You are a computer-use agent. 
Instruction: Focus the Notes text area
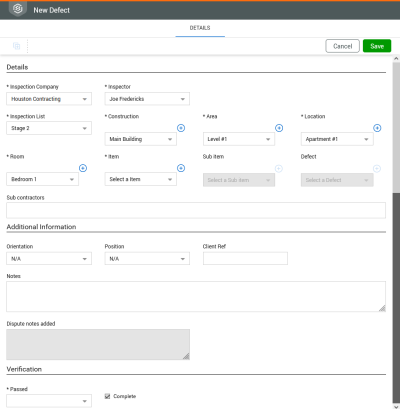(196, 297)
